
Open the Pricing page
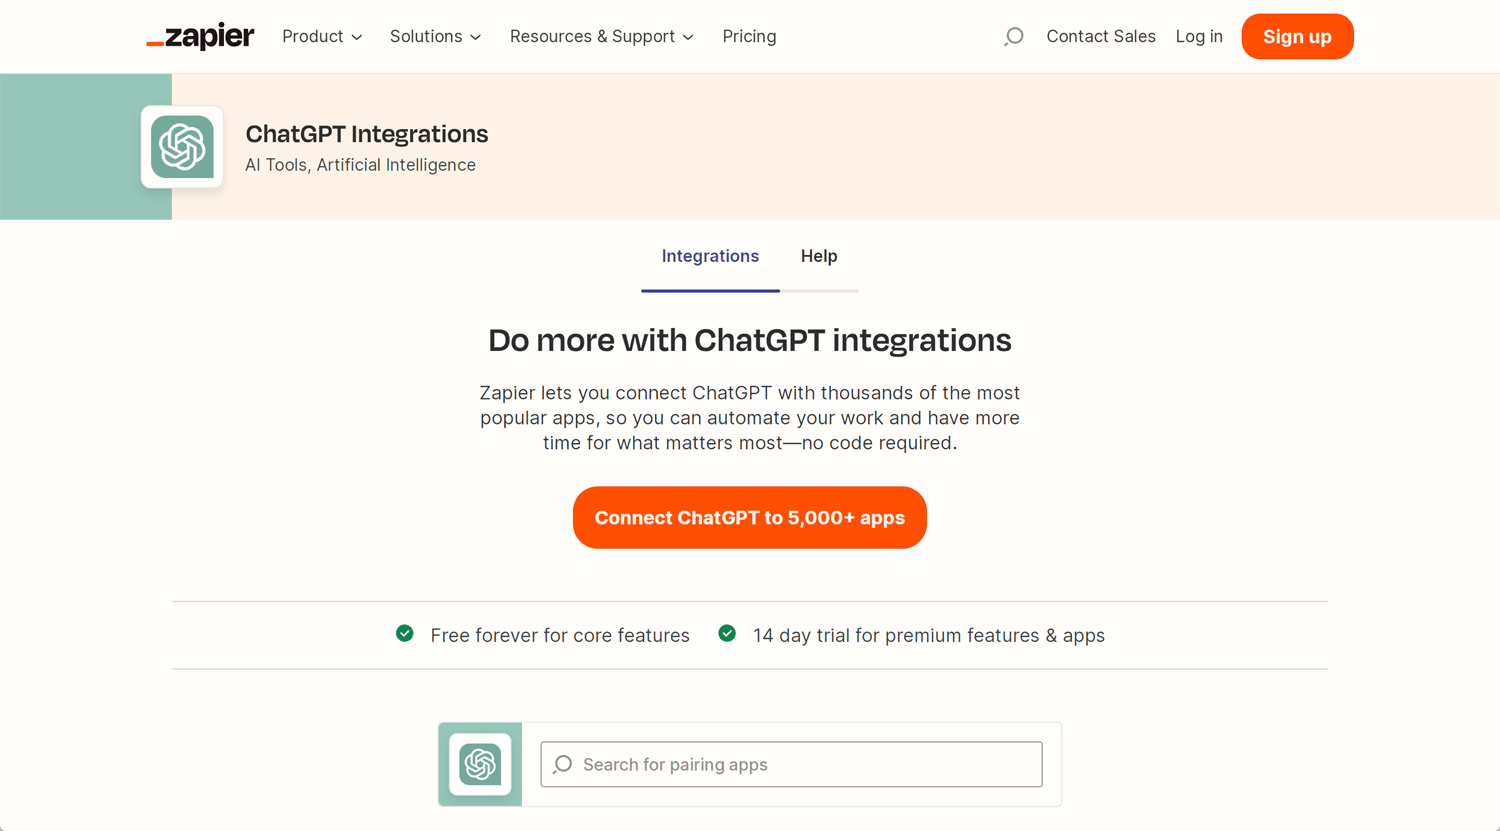point(749,37)
